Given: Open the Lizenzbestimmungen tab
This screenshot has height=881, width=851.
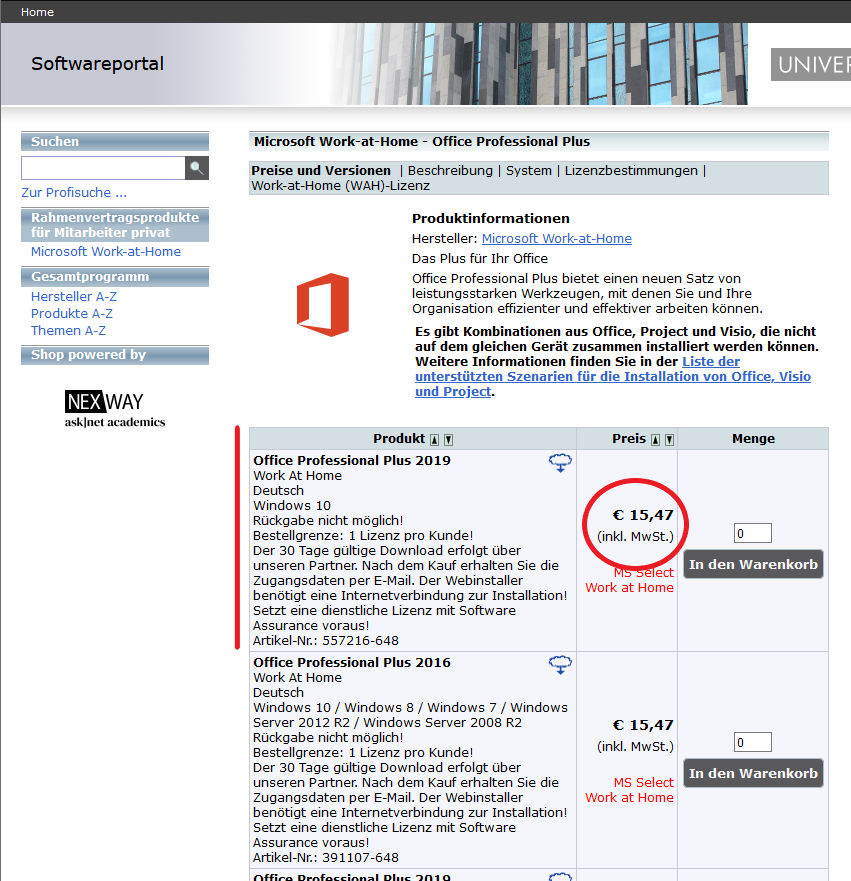Looking at the screenshot, I should click(x=631, y=171).
